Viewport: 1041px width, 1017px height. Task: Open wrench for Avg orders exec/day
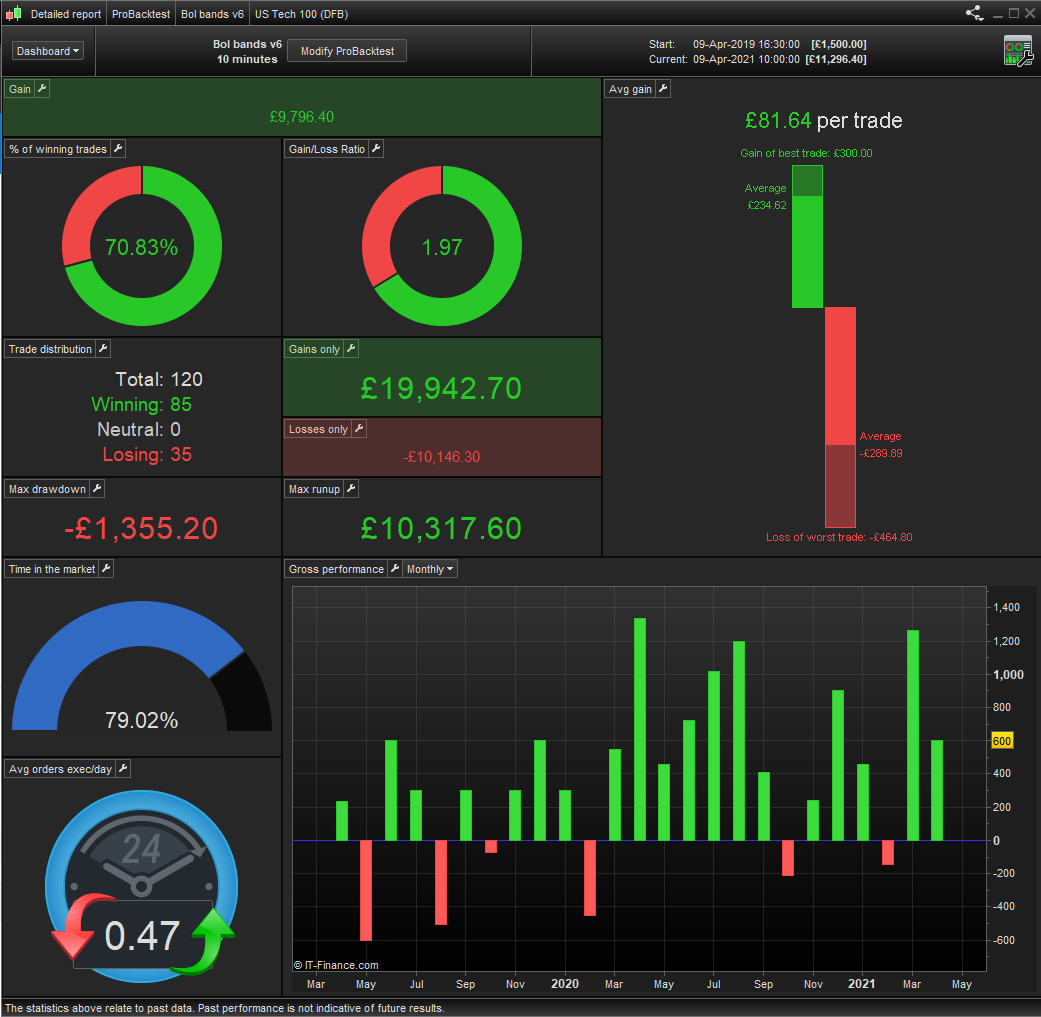point(123,769)
